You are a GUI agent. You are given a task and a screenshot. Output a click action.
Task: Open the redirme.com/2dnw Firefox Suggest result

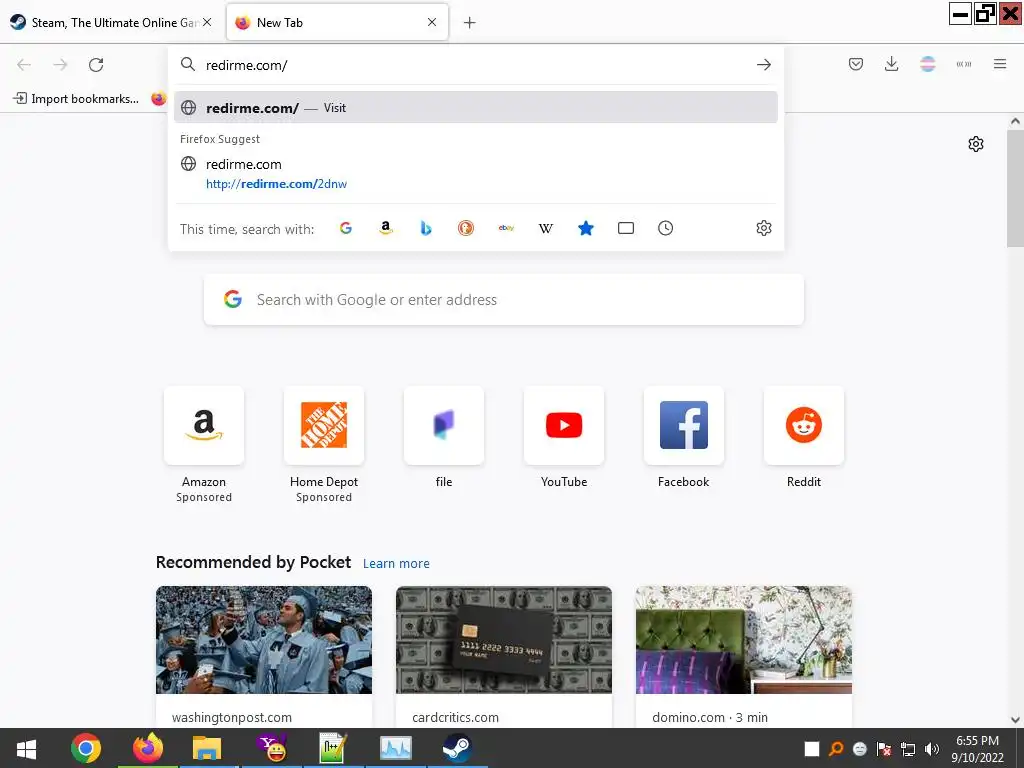click(x=475, y=174)
